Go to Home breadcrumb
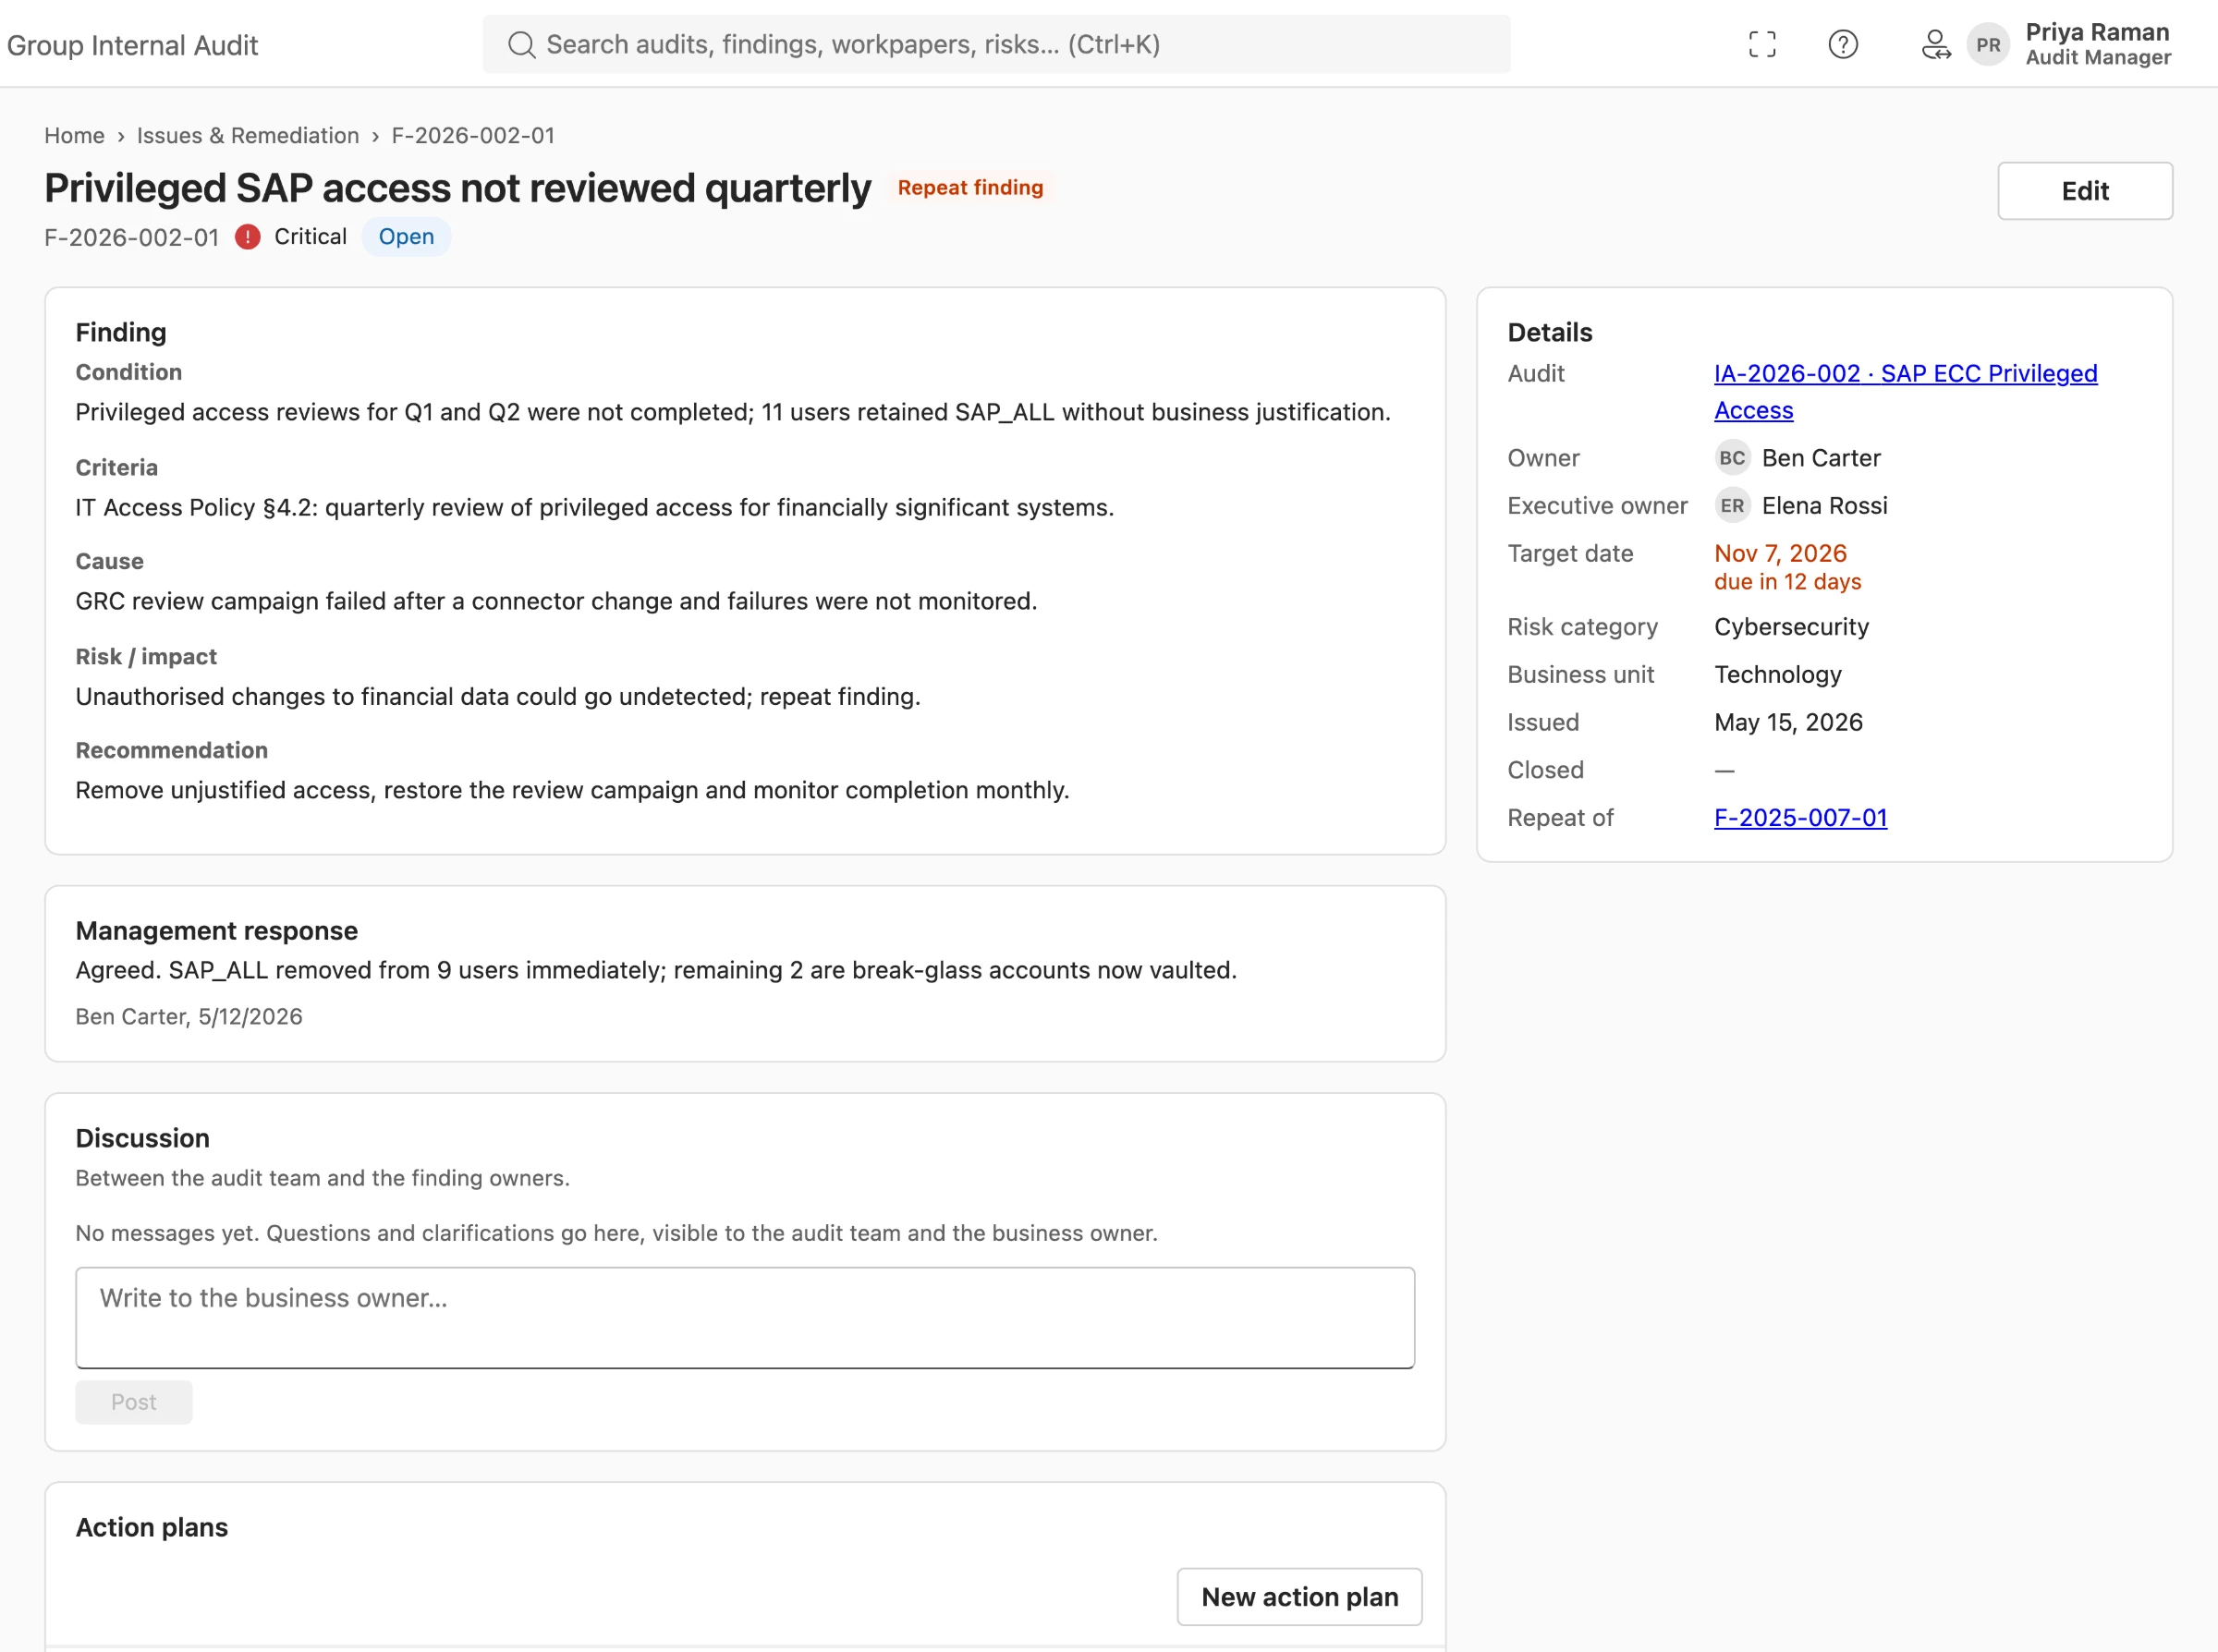The width and height of the screenshot is (2218, 1652). click(74, 135)
